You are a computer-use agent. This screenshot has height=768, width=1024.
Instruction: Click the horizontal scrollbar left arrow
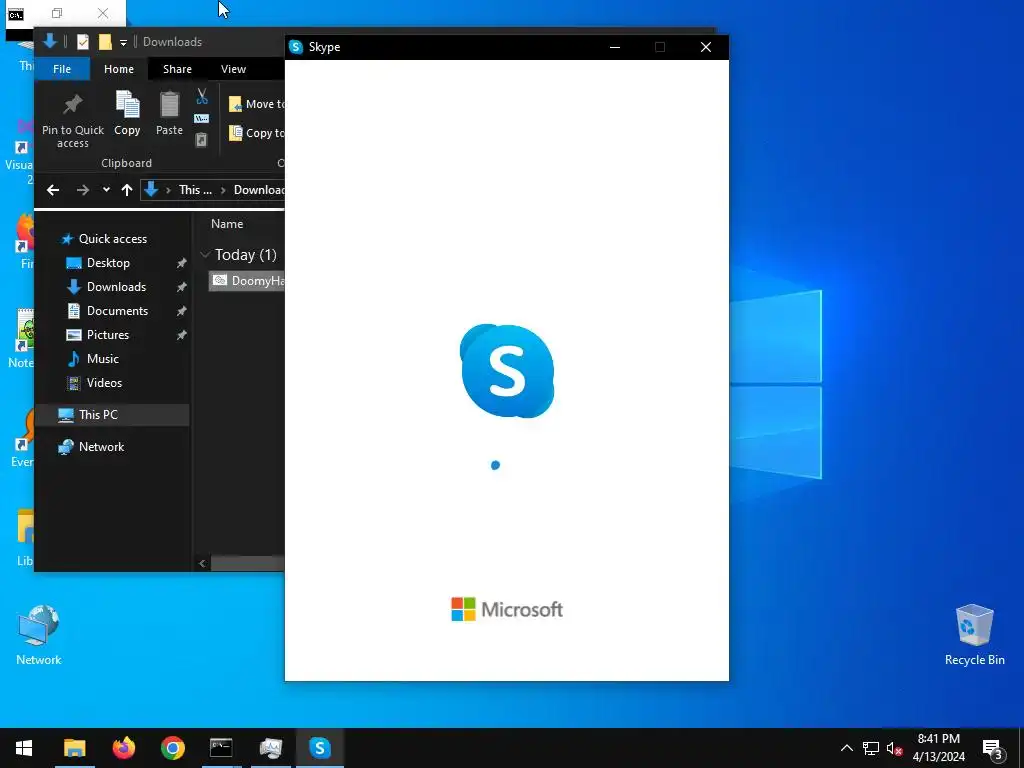[x=202, y=563]
